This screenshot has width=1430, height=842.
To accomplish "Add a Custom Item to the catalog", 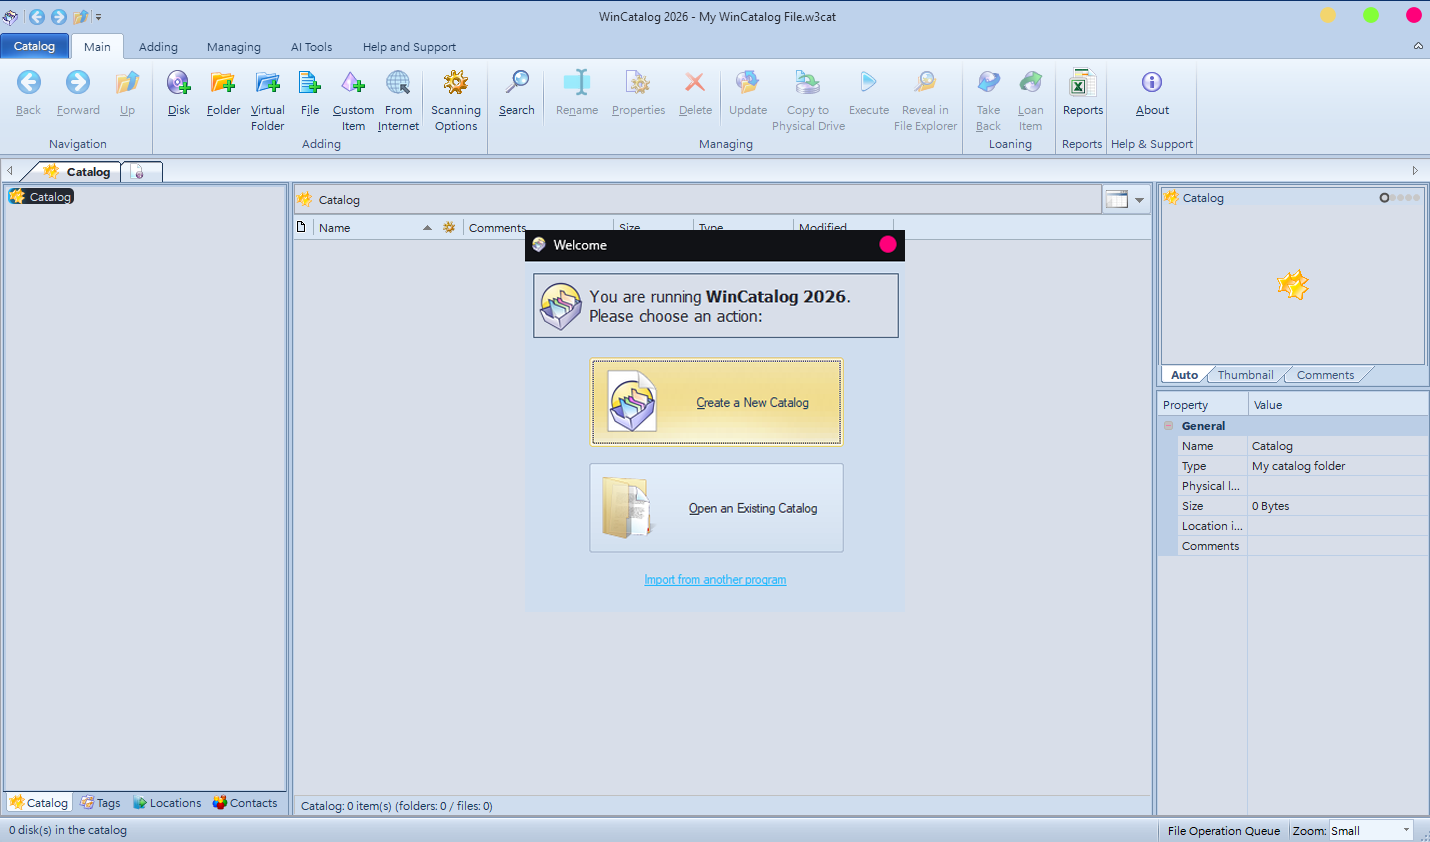I will (x=353, y=100).
